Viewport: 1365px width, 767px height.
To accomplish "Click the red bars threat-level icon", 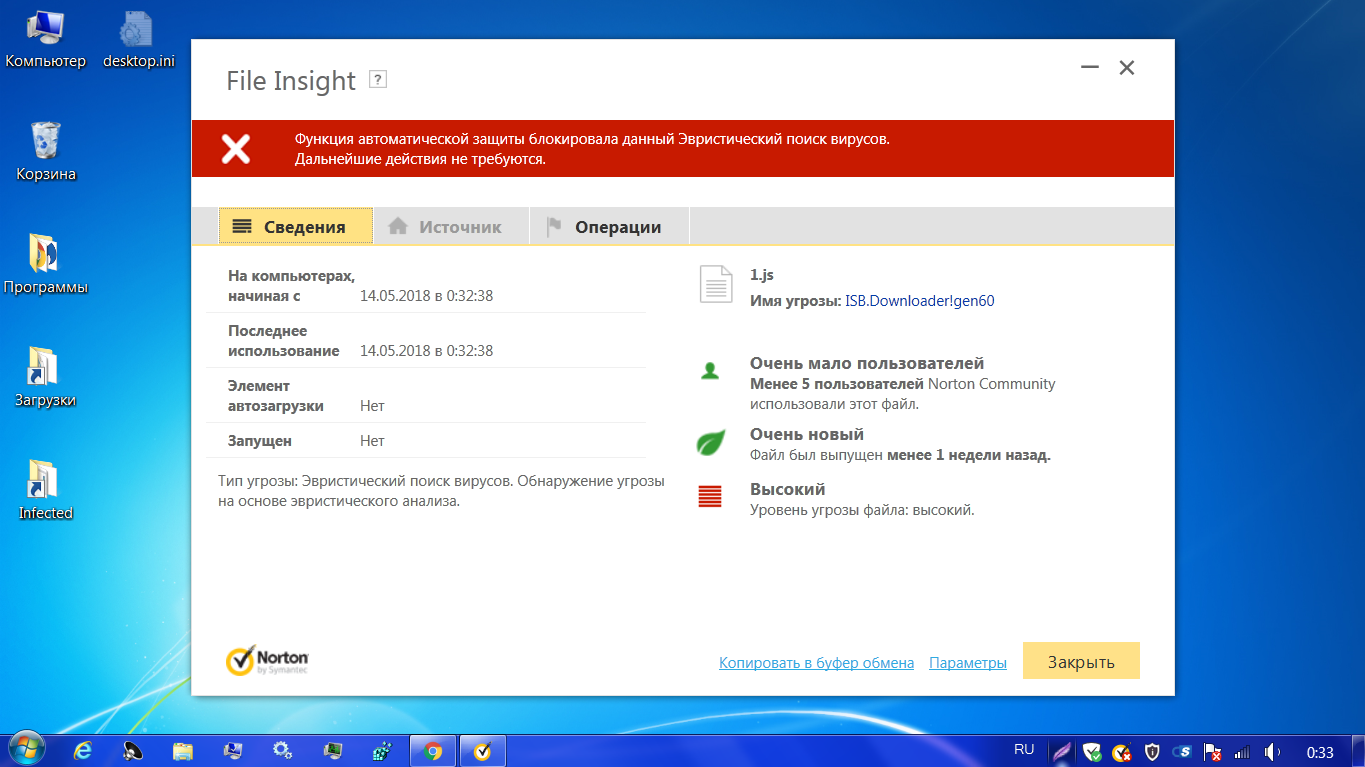I will pos(710,496).
